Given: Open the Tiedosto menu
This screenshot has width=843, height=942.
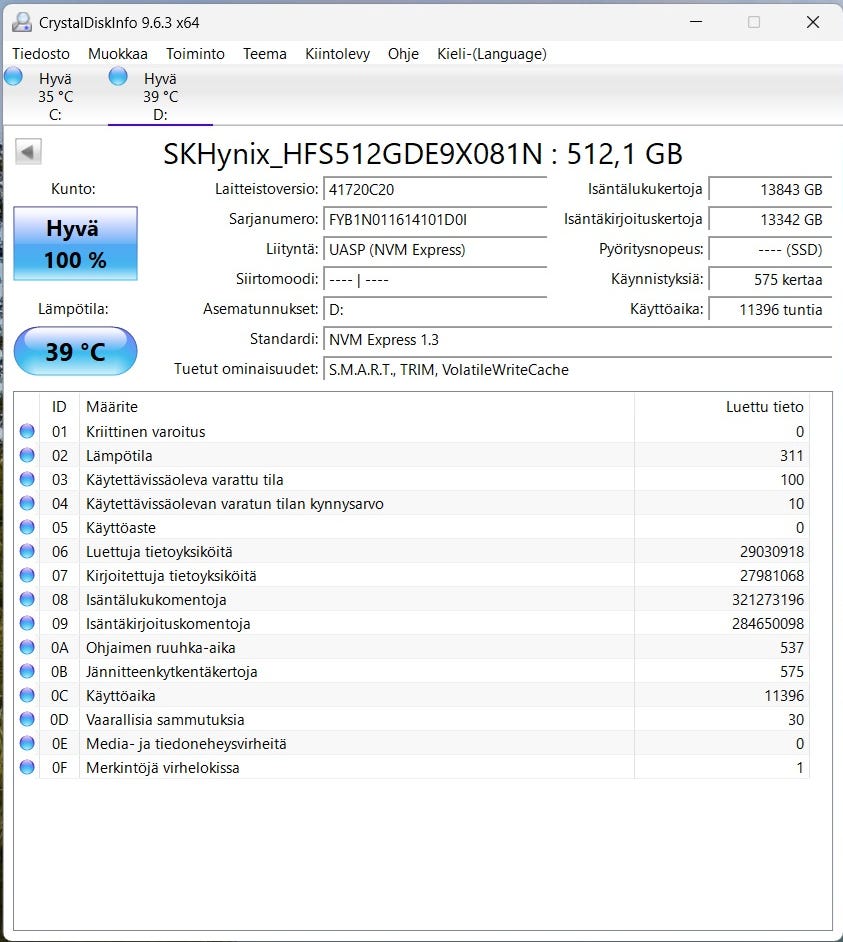Looking at the screenshot, I should click(x=41, y=54).
